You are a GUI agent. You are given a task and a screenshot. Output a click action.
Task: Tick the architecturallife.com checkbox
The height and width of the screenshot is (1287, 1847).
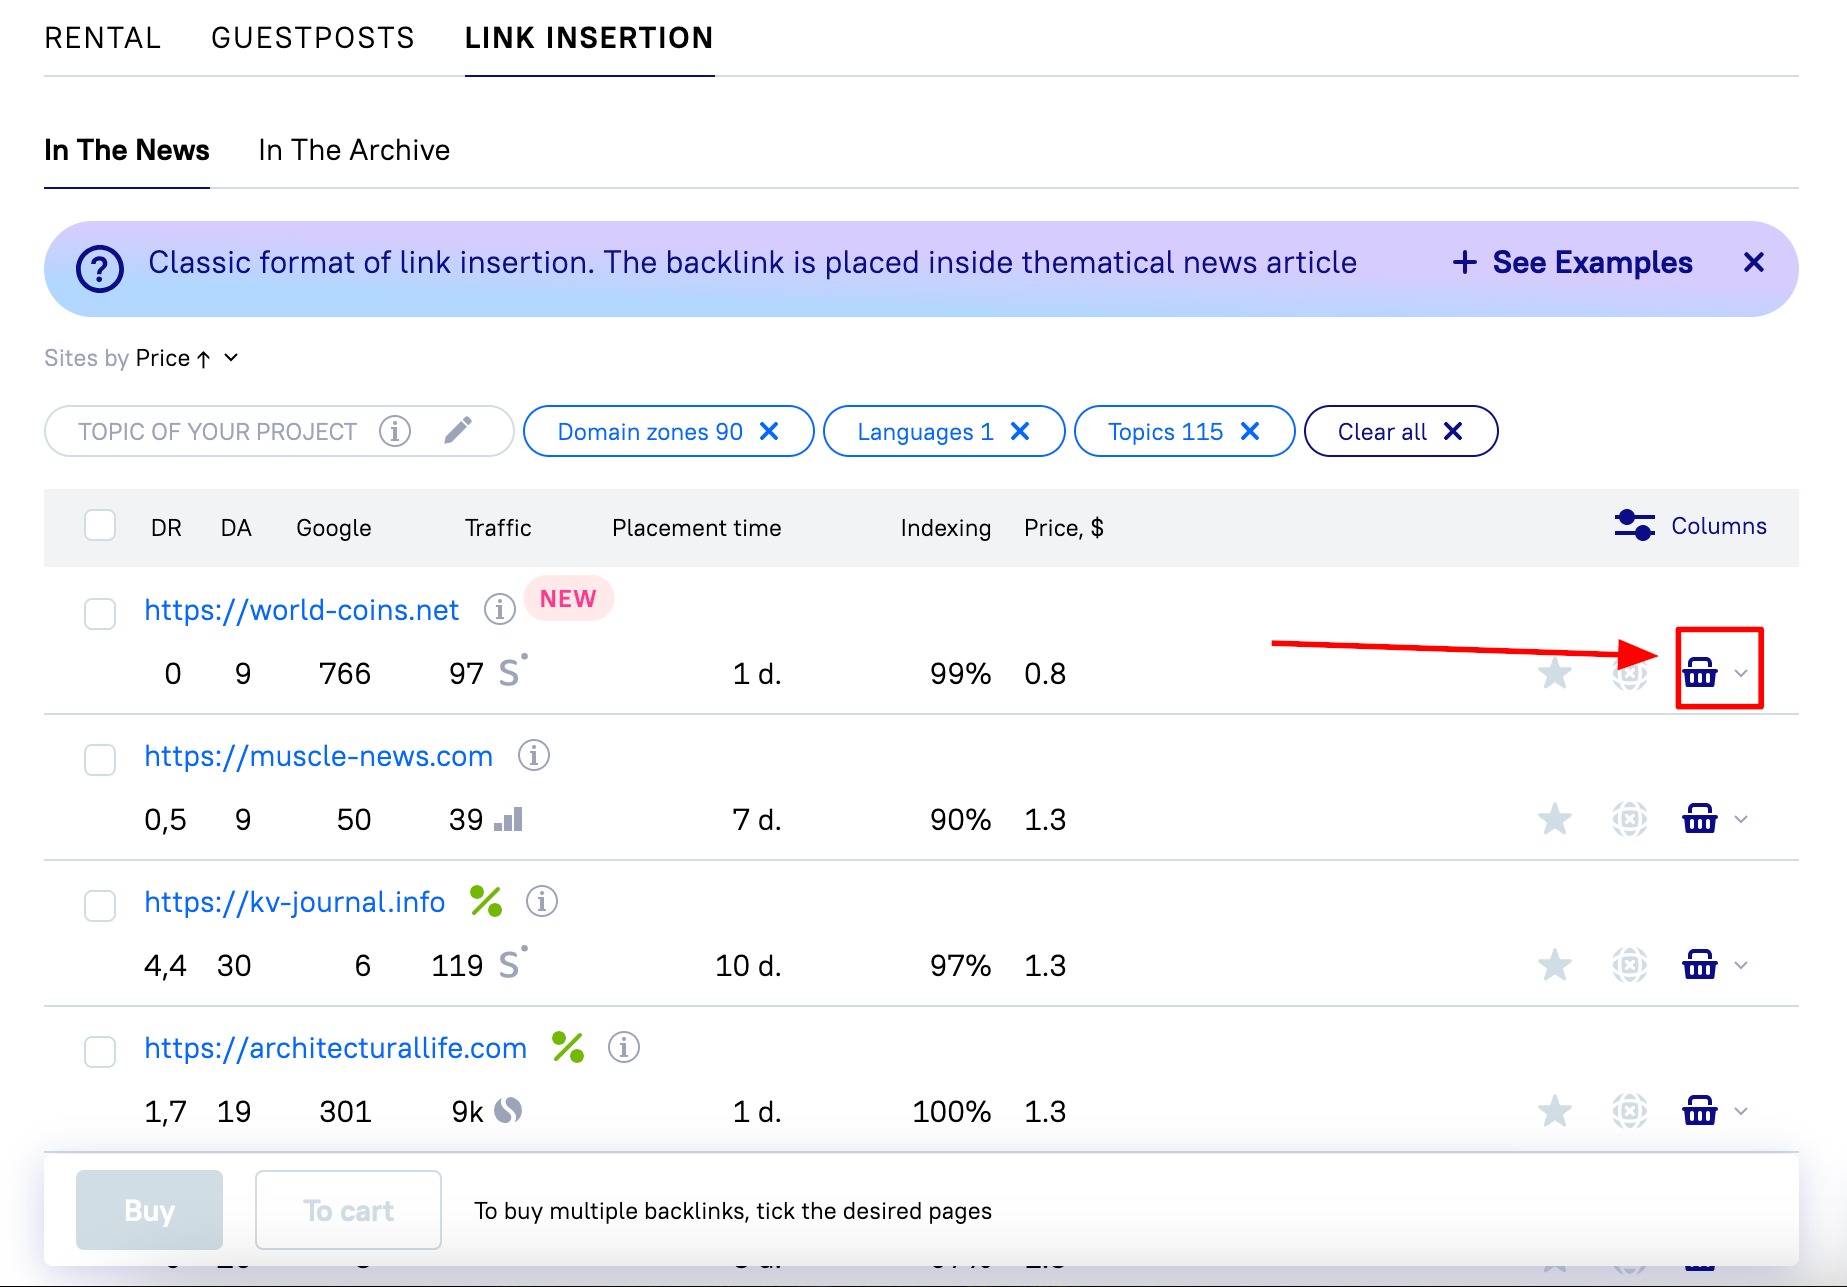tap(100, 1051)
